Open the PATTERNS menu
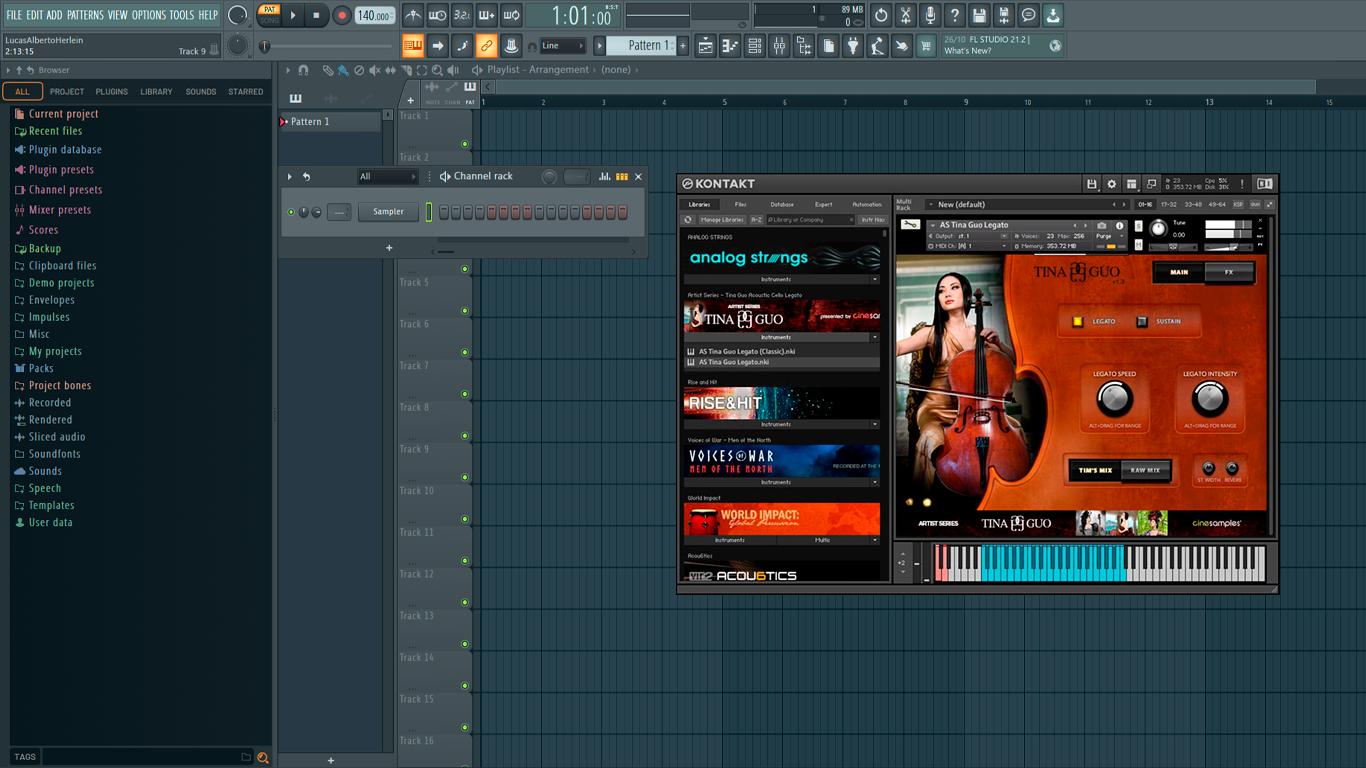Screen dimensions: 1366x768 [x=85, y=15]
